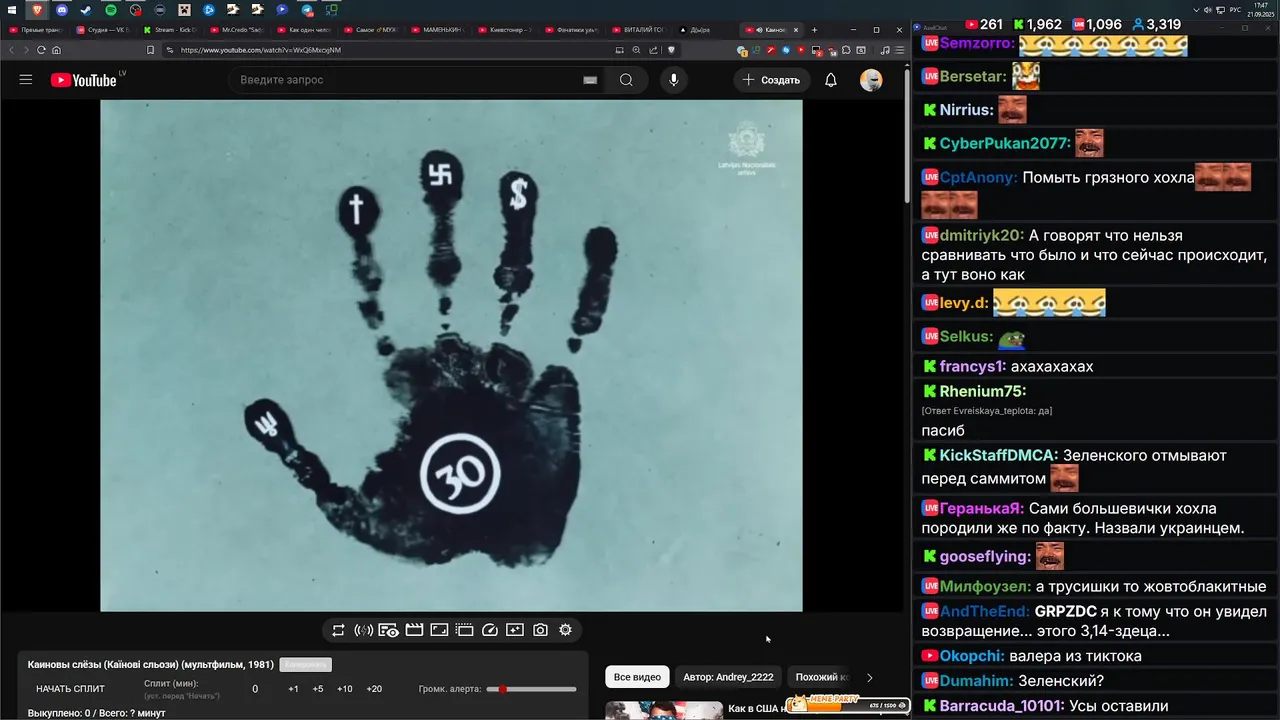
Task: Open the enhancer settings gear icon
Action: 565,630
